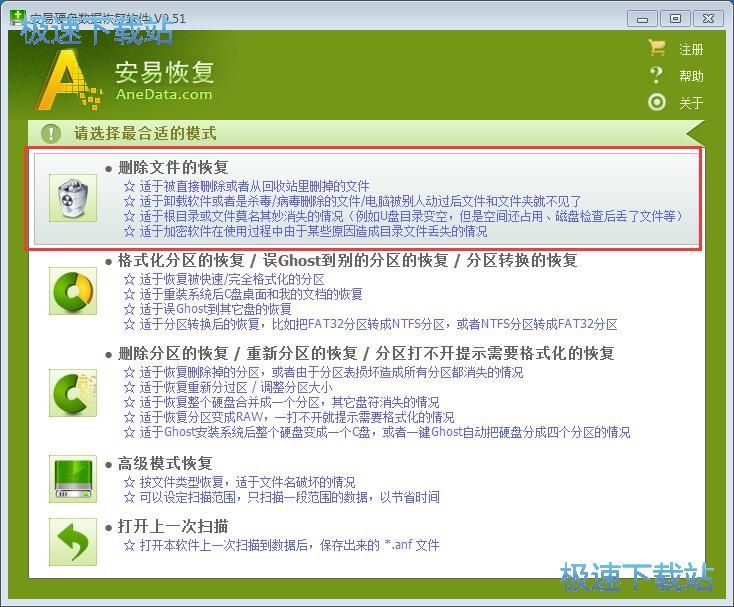Open 注册 register link

click(x=691, y=49)
